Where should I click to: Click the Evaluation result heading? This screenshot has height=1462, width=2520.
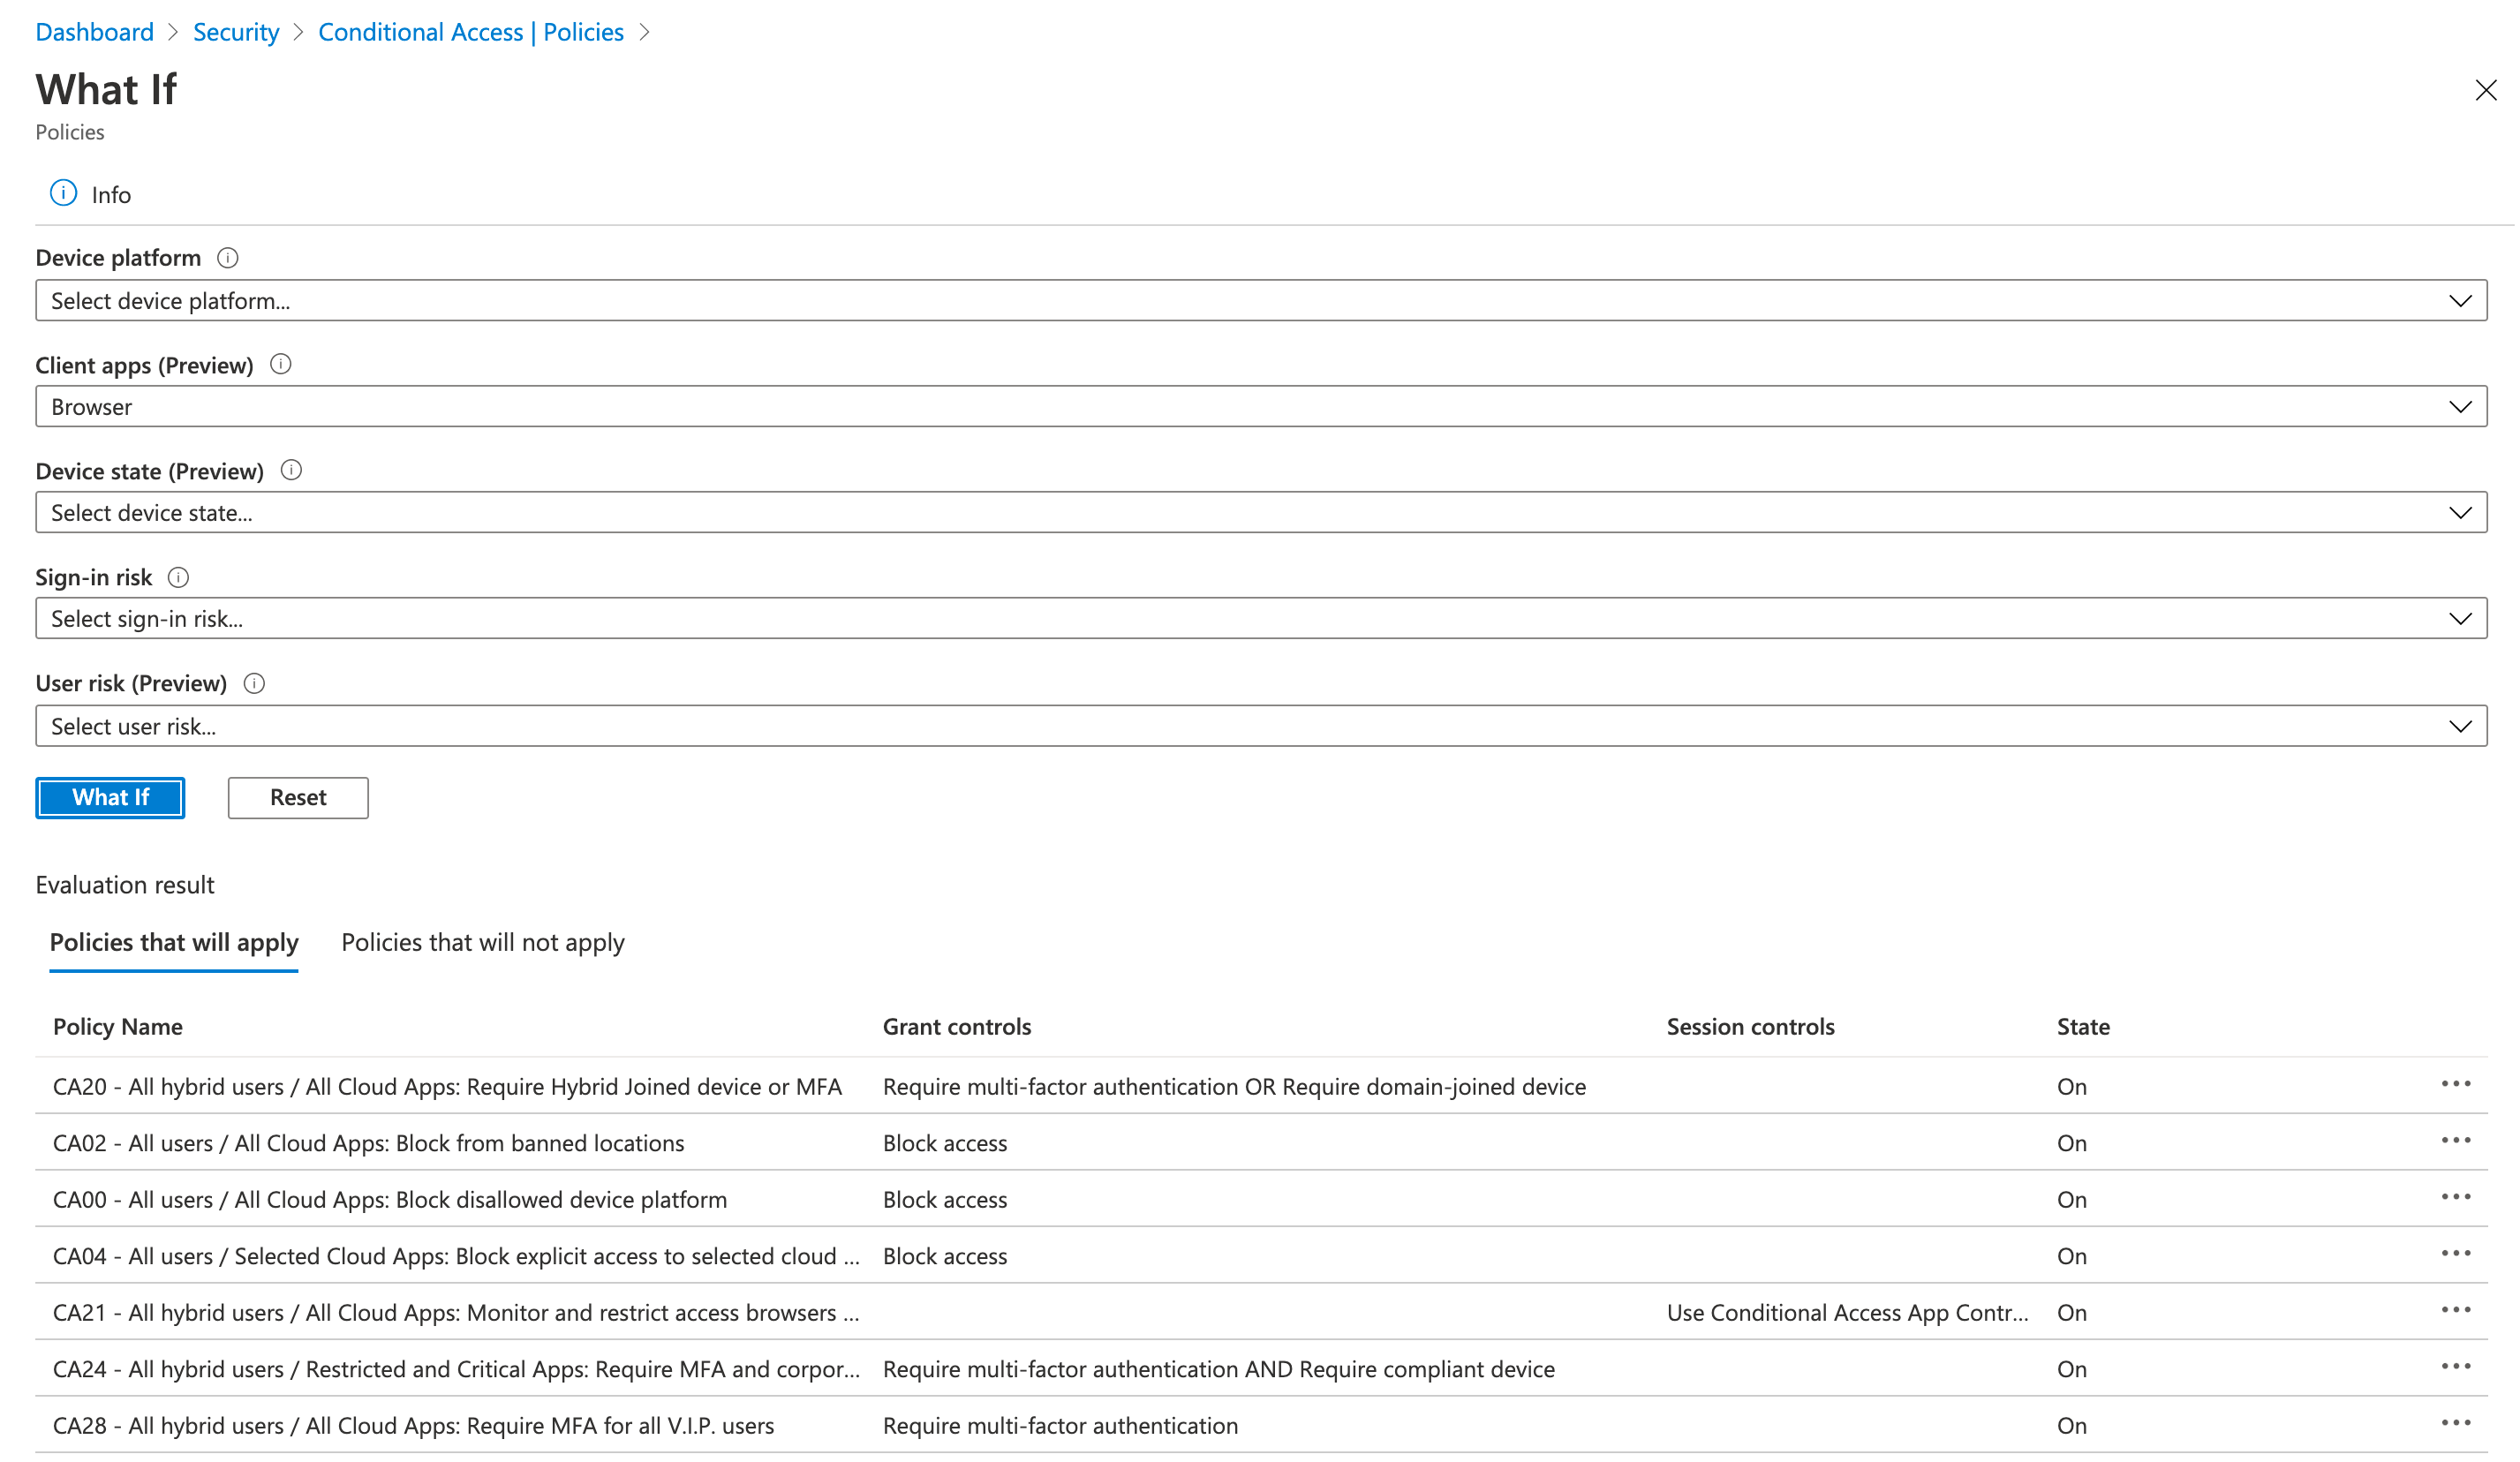(125, 884)
